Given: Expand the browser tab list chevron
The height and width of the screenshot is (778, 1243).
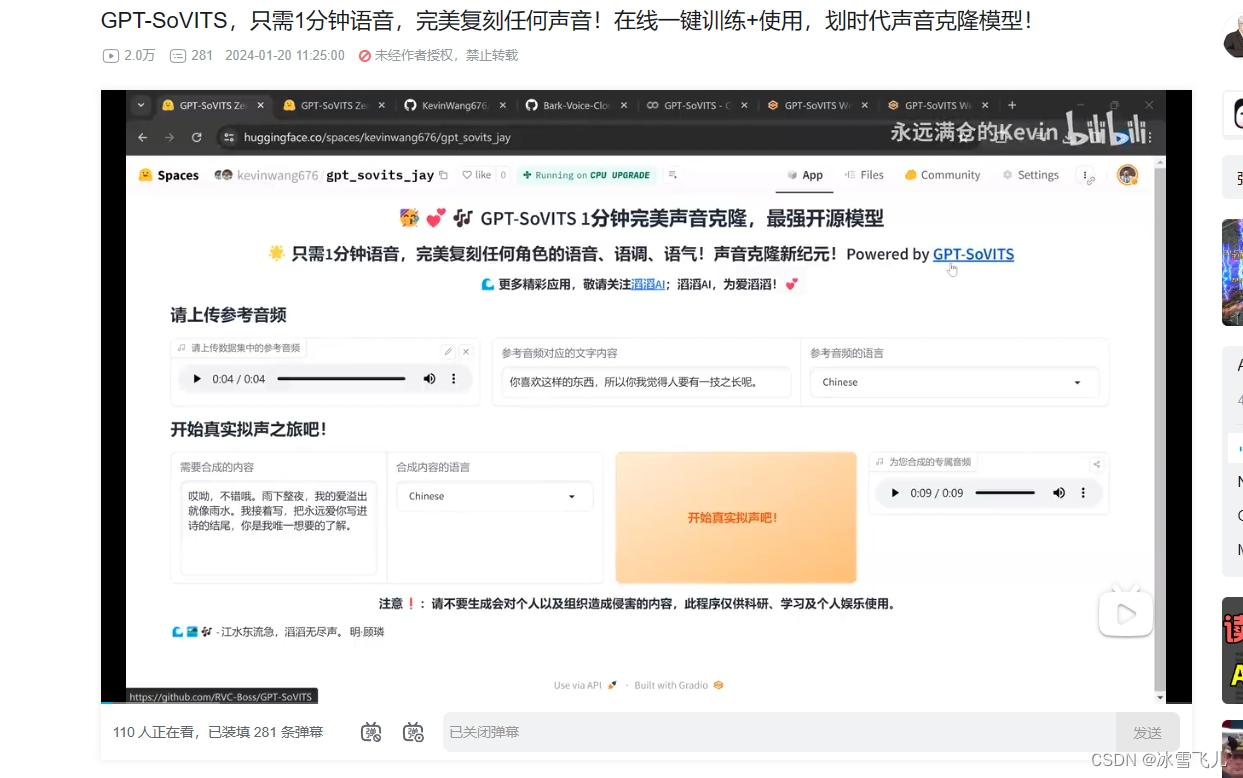Looking at the screenshot, I should tap(140, 104).
